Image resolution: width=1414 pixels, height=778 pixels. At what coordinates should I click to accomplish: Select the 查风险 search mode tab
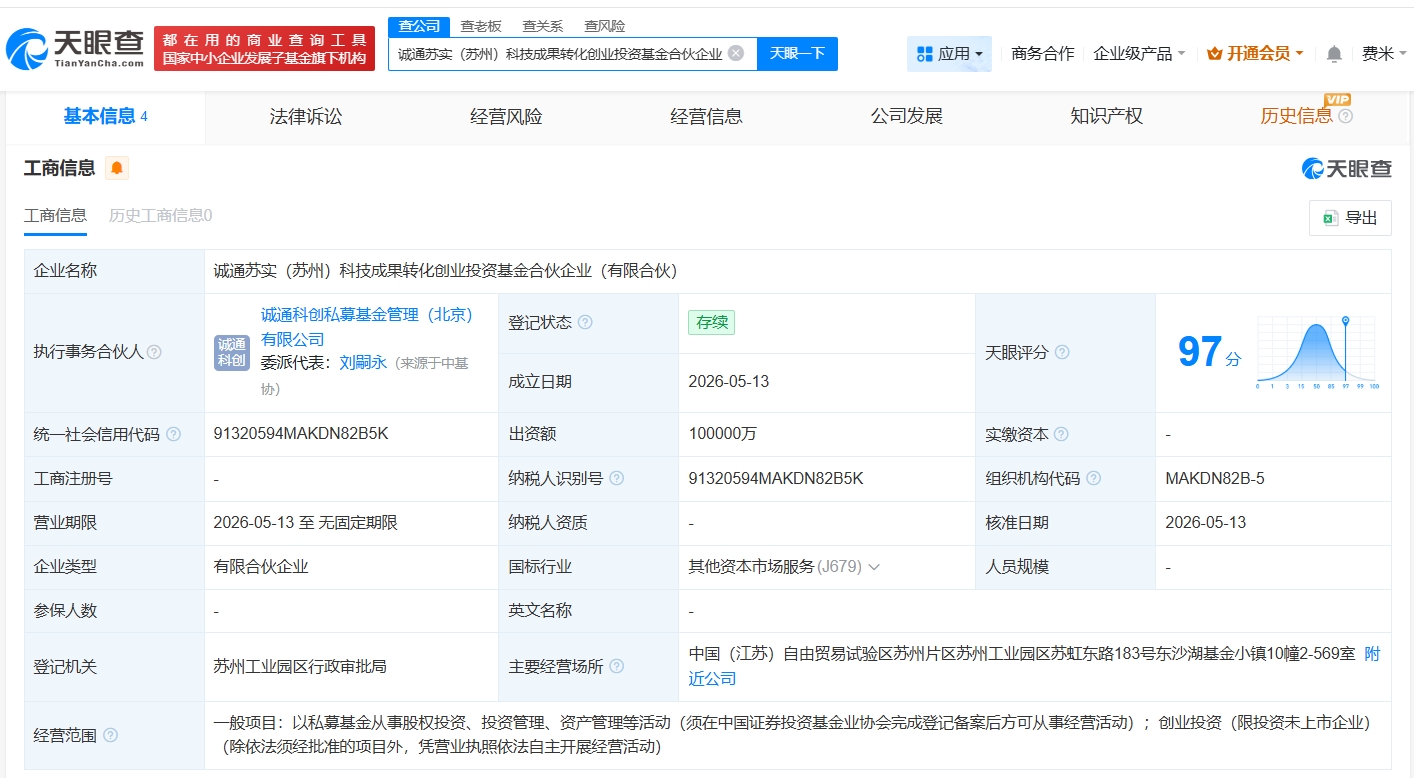point(605,26)
